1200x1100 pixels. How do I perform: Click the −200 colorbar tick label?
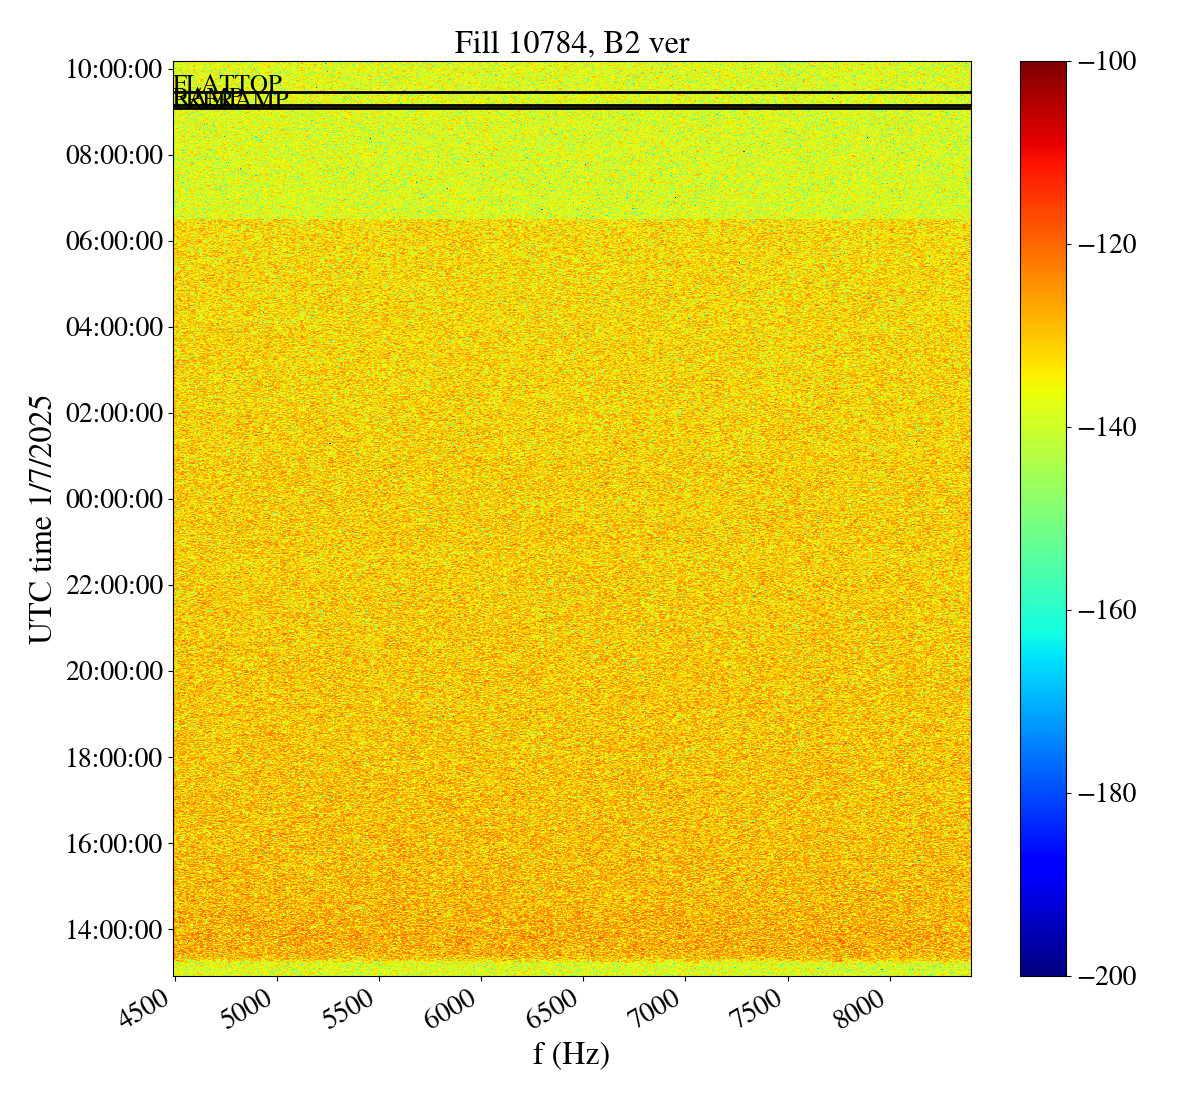point(1108,976)
